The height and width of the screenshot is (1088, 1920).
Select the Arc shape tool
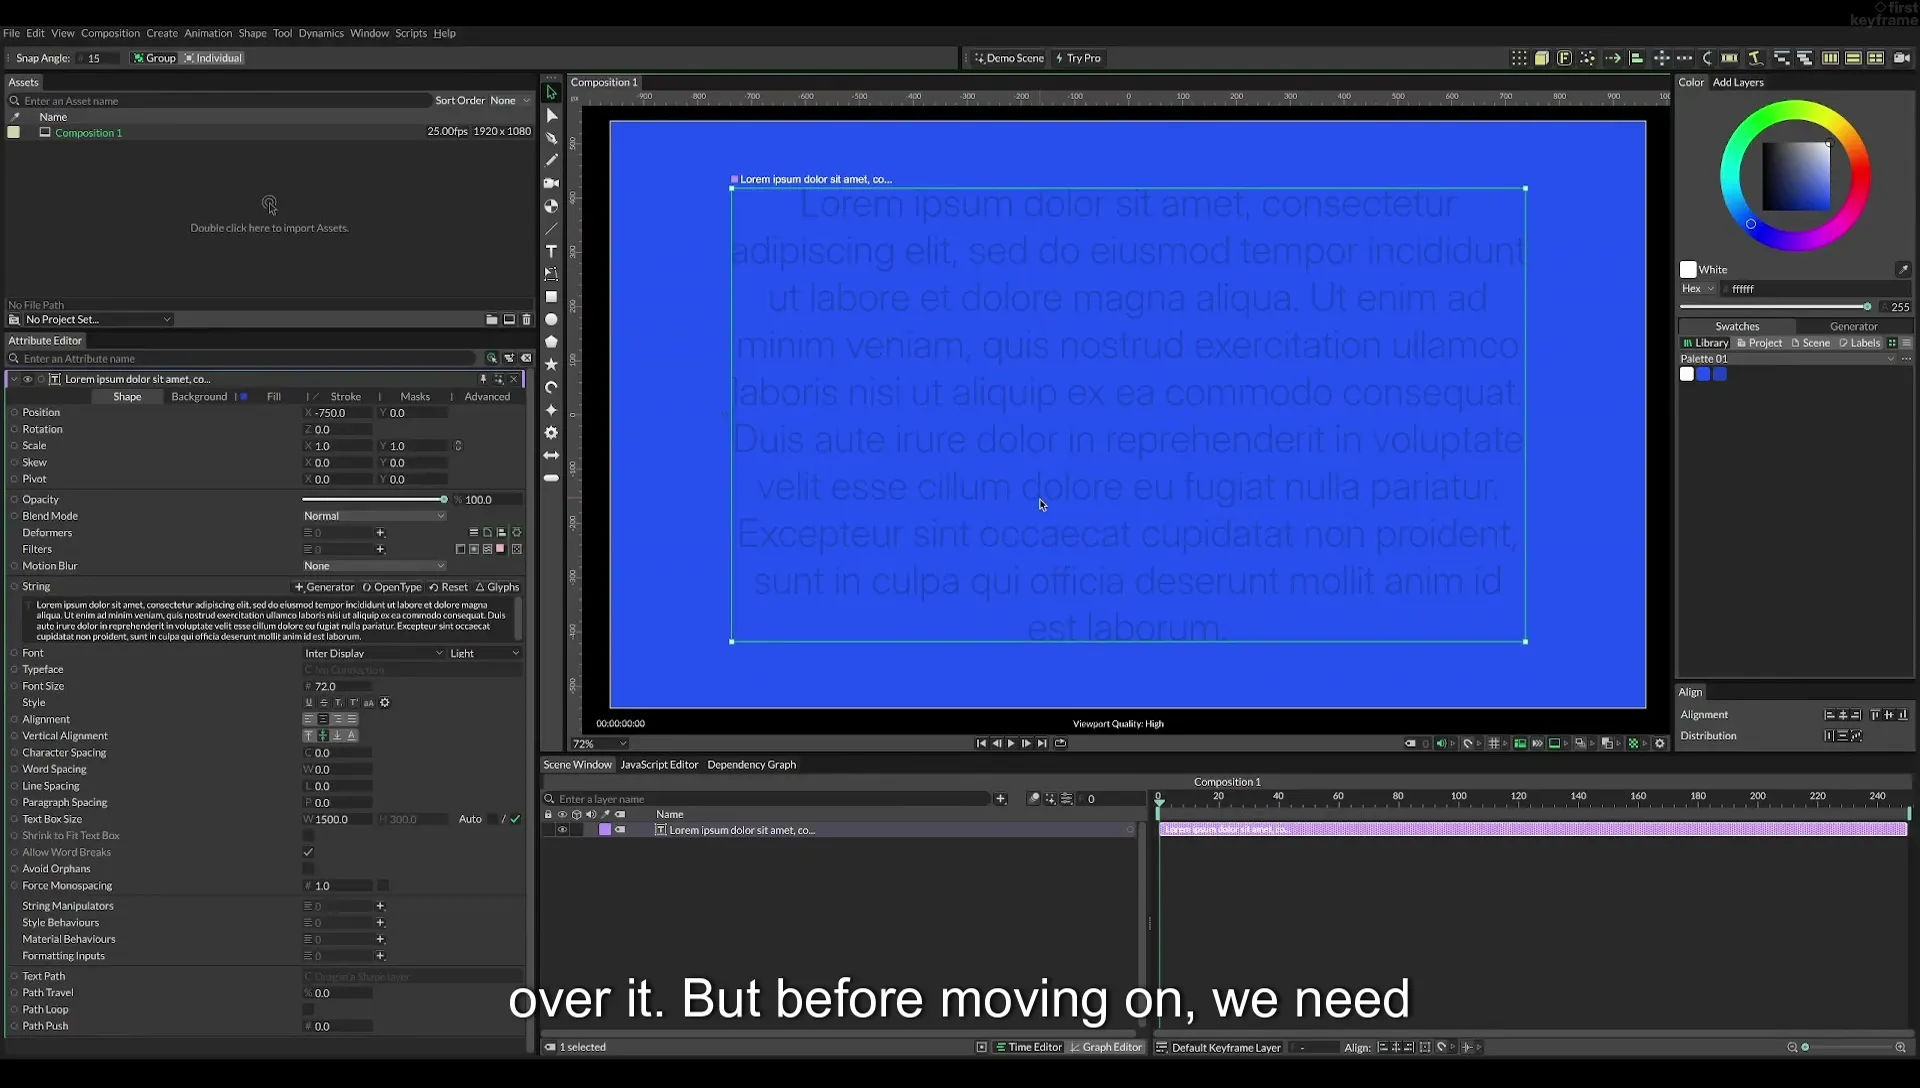pos(551,387)
